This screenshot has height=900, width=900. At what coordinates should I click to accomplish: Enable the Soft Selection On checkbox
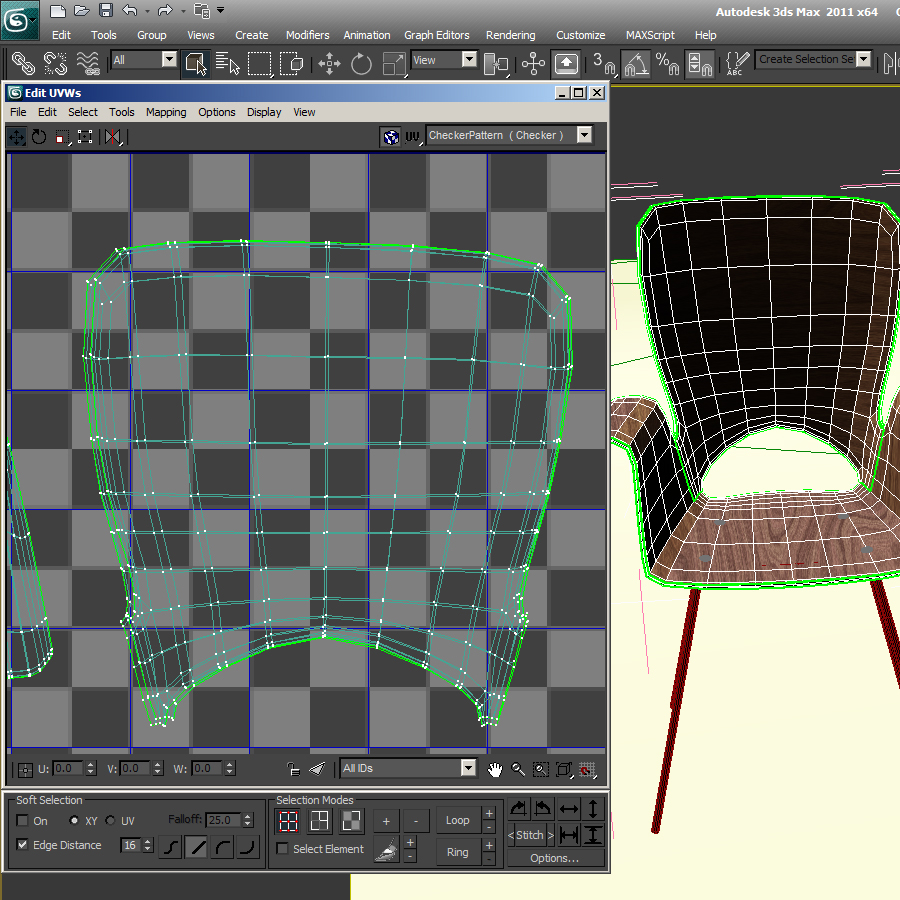[x=22, y=820]
